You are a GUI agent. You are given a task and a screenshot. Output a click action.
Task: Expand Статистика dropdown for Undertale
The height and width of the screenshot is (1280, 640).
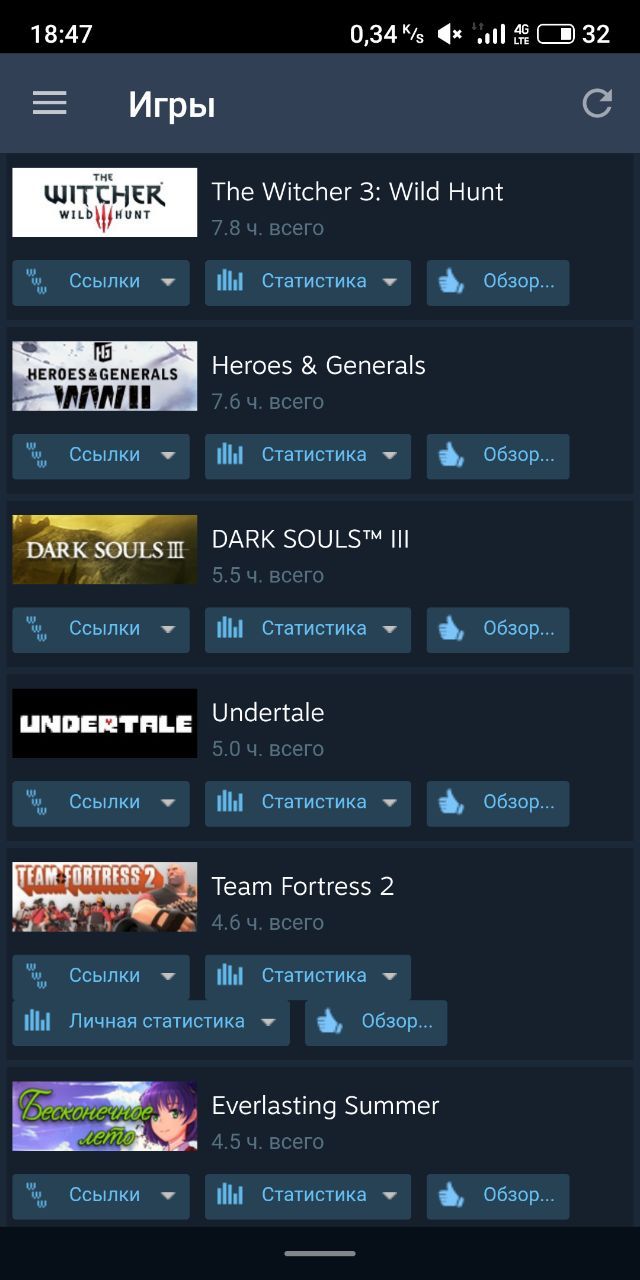click(x=389, y=802)
